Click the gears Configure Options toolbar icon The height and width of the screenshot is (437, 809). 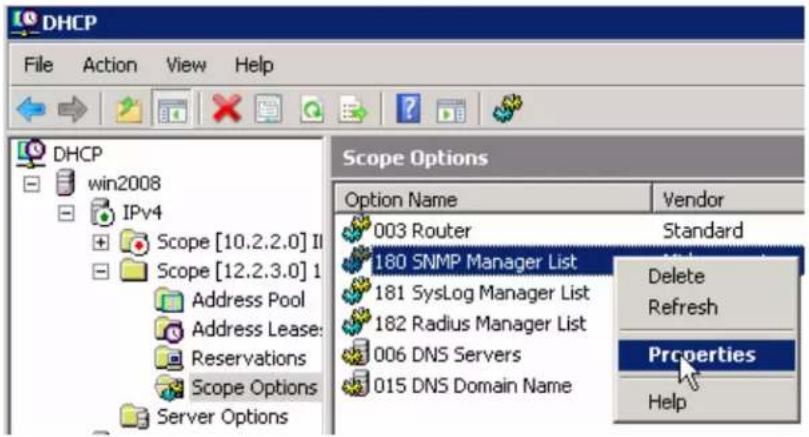tap(507, 108)
